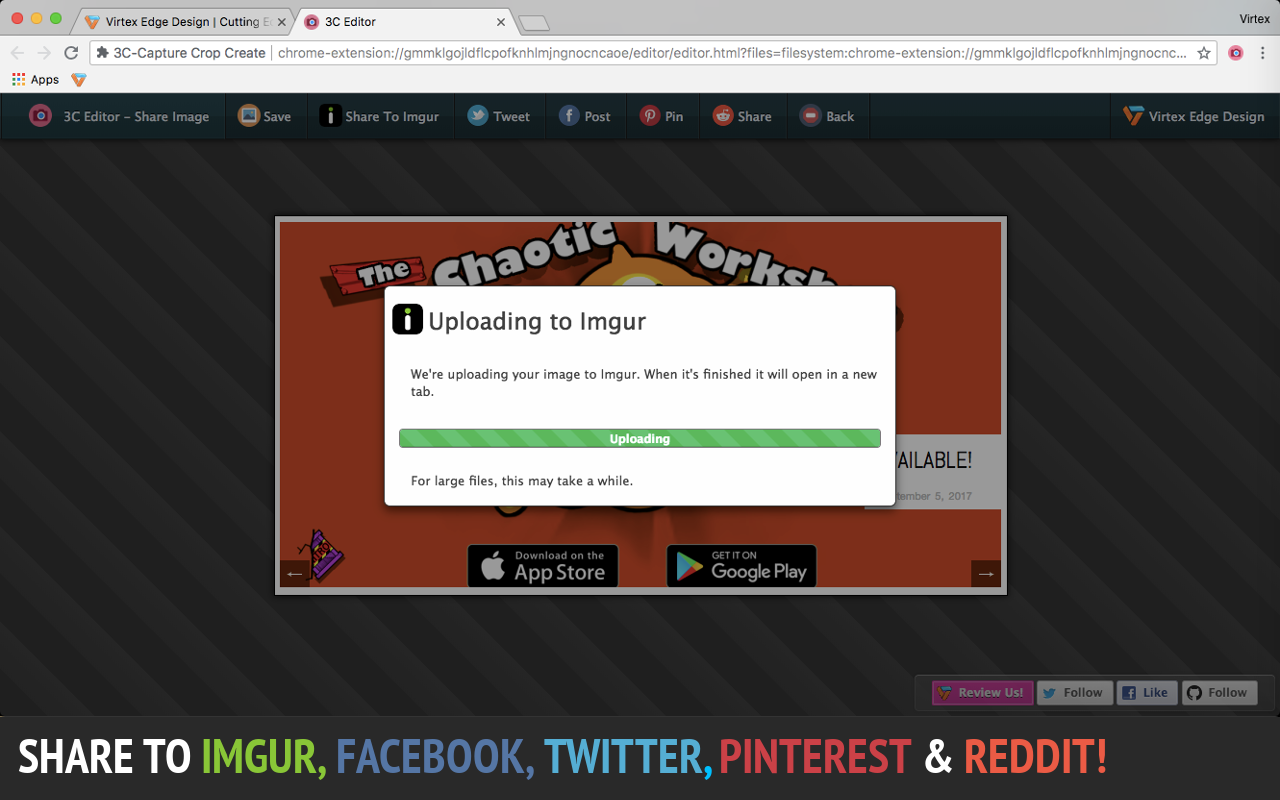Bookmark page with the star icon
The height and width of the screenshot is (800, 1280).
tap(1204, 53)
